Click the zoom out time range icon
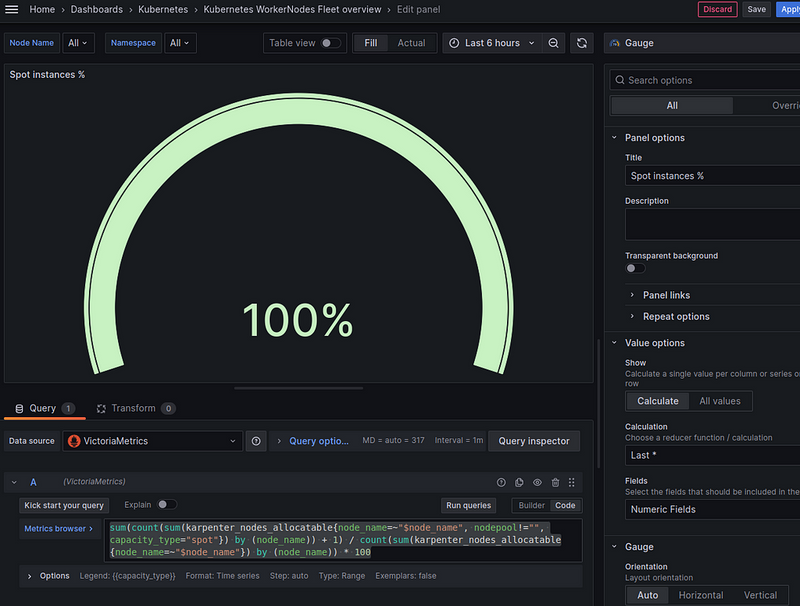Screen dimensions: 800x606 coord(554,43)
